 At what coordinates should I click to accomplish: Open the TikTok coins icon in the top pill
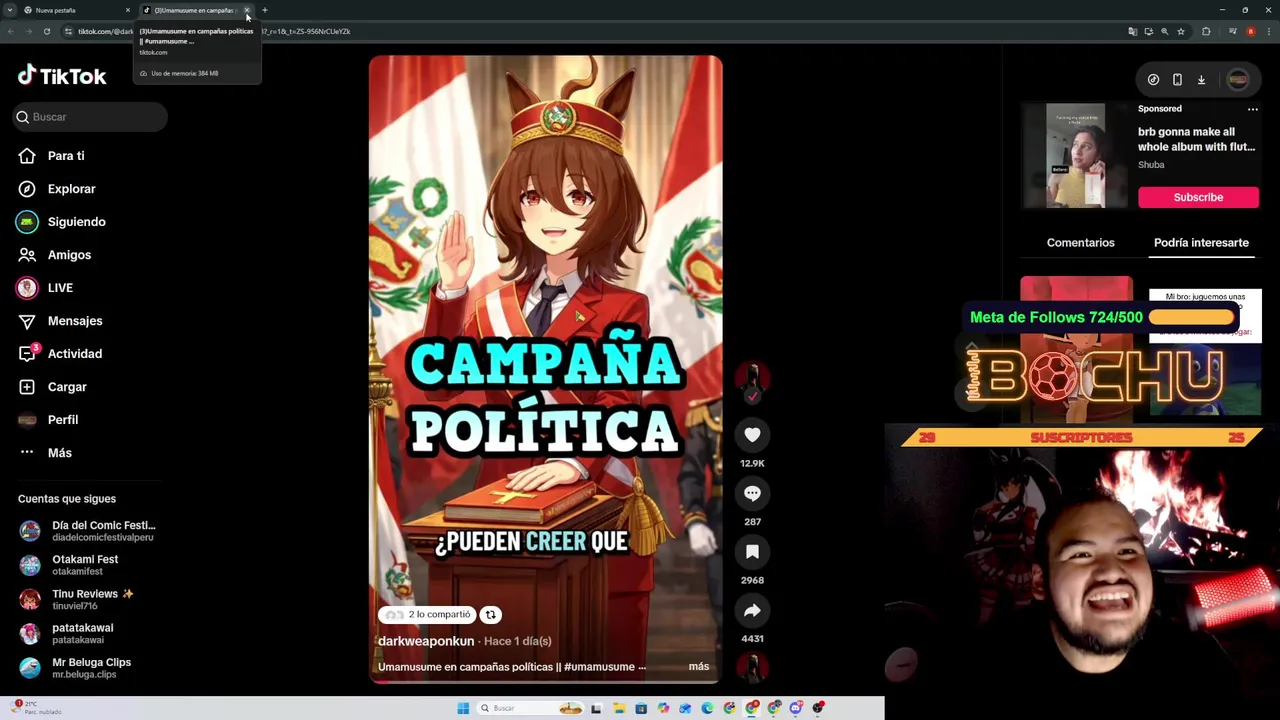1153,80
